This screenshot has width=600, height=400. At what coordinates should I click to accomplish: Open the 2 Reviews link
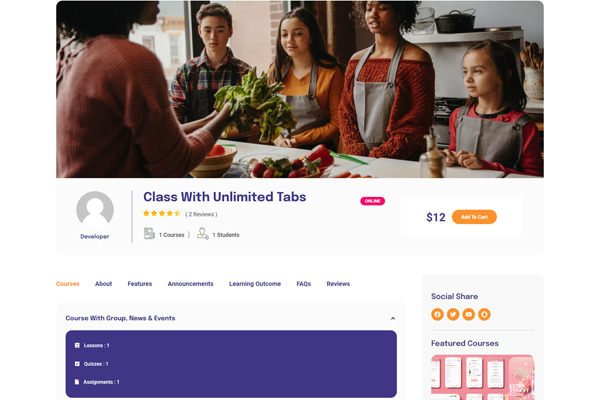[201, 214]
